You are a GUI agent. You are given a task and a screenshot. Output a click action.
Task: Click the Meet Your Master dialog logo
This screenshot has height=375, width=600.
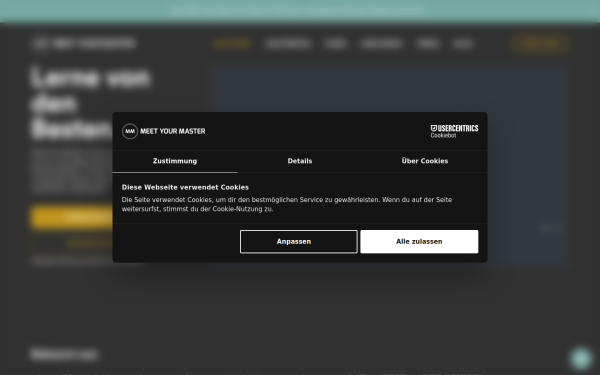click(x=164, y=131)
